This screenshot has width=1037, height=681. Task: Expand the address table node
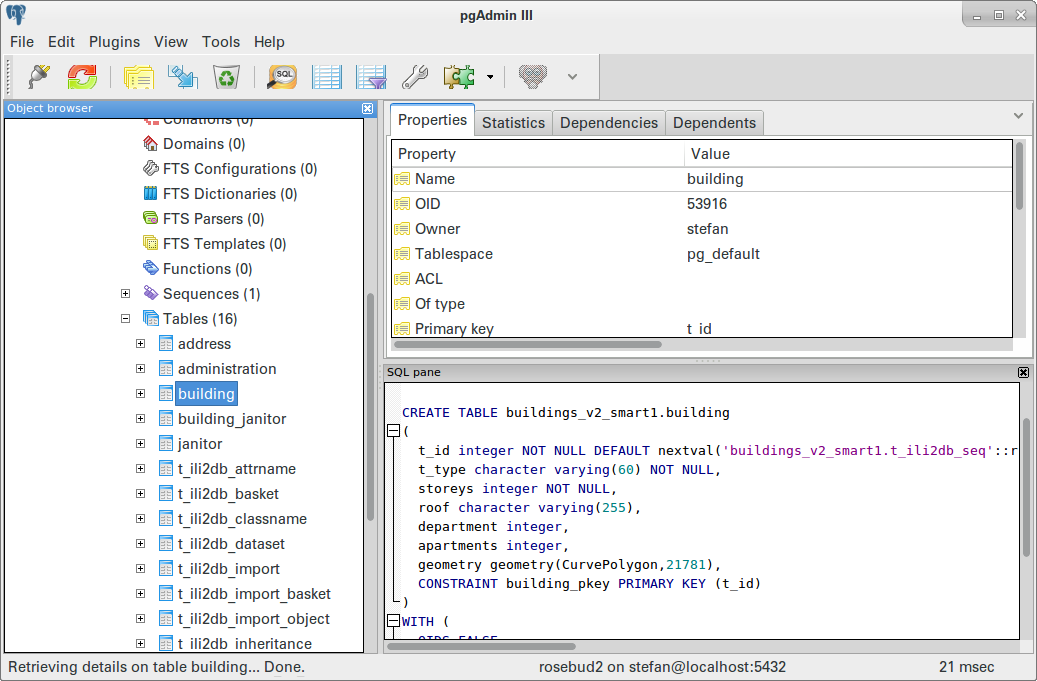(x=140, y=344)
